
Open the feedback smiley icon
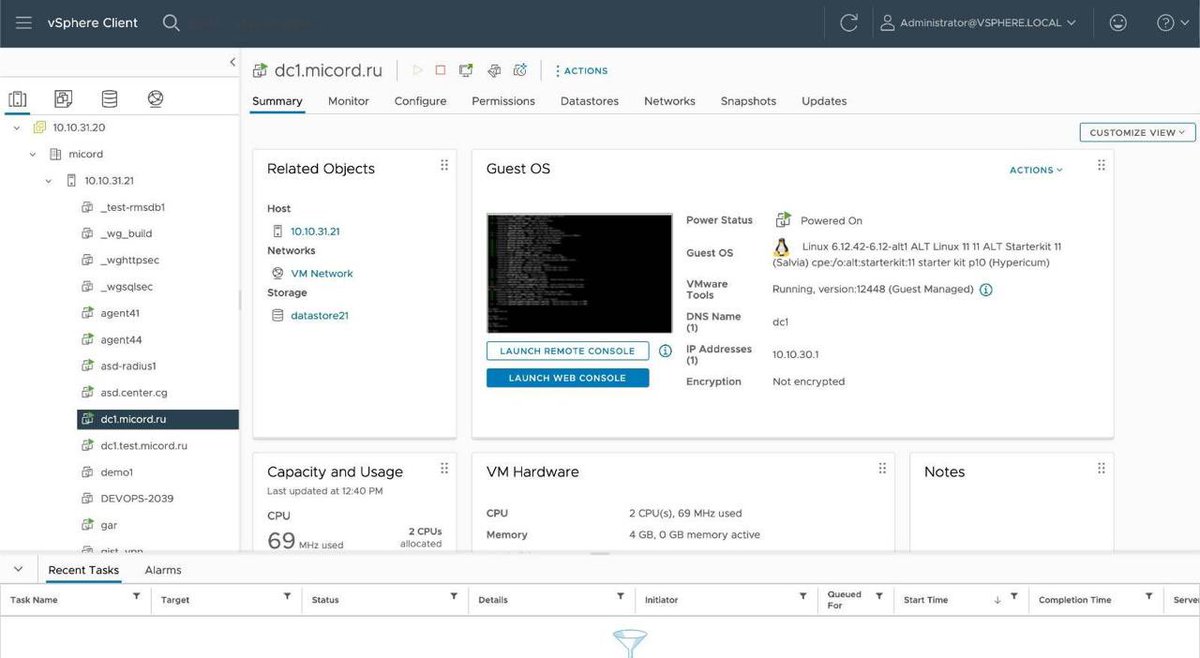[x=1119, y=22]
